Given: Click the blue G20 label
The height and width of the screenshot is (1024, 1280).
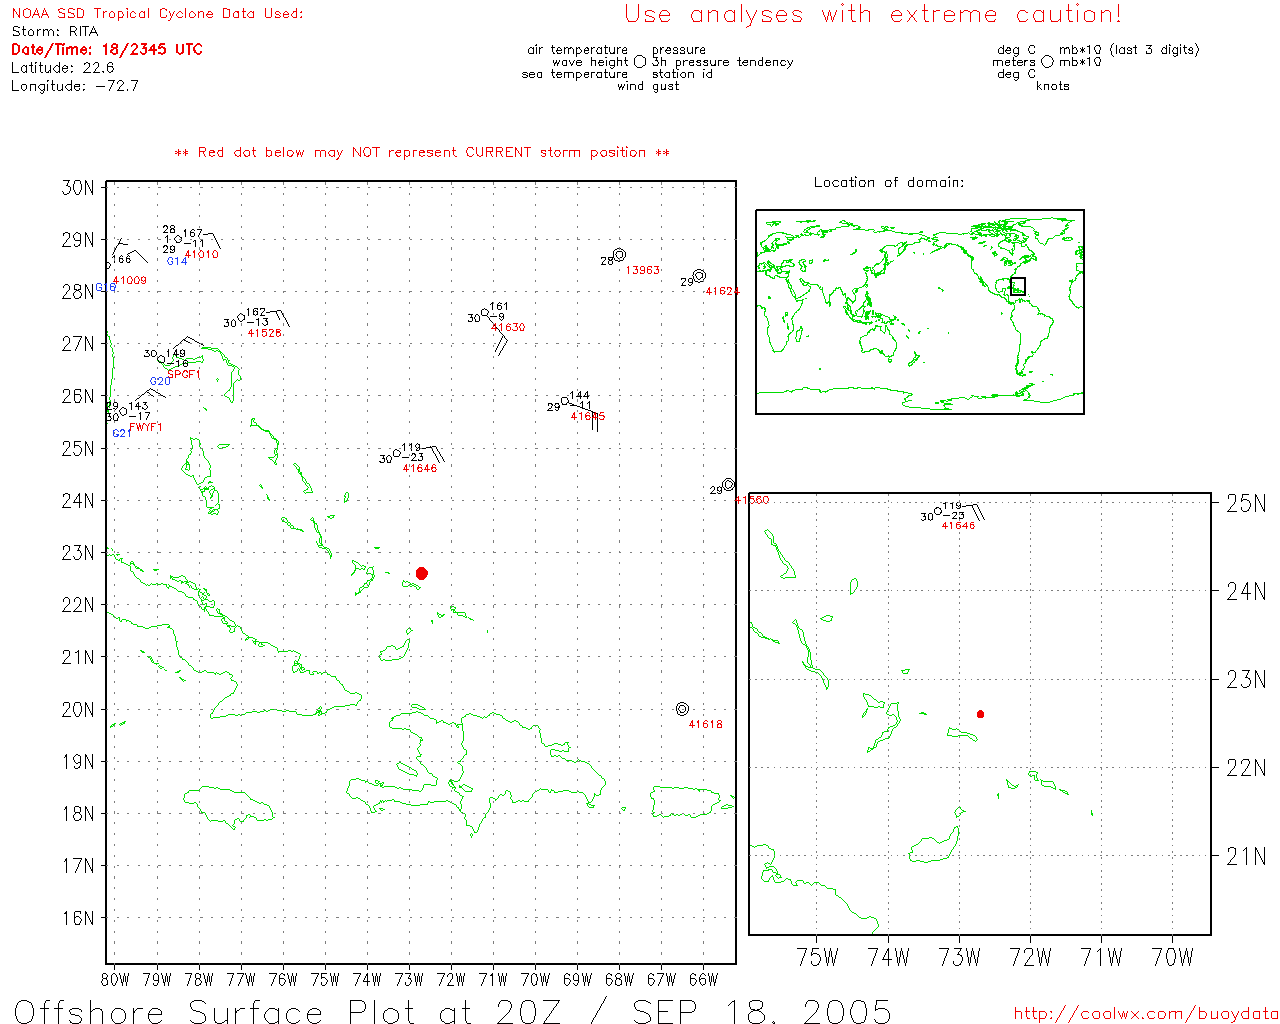Looking at the screenshot, I should click(x=160, y=382).
